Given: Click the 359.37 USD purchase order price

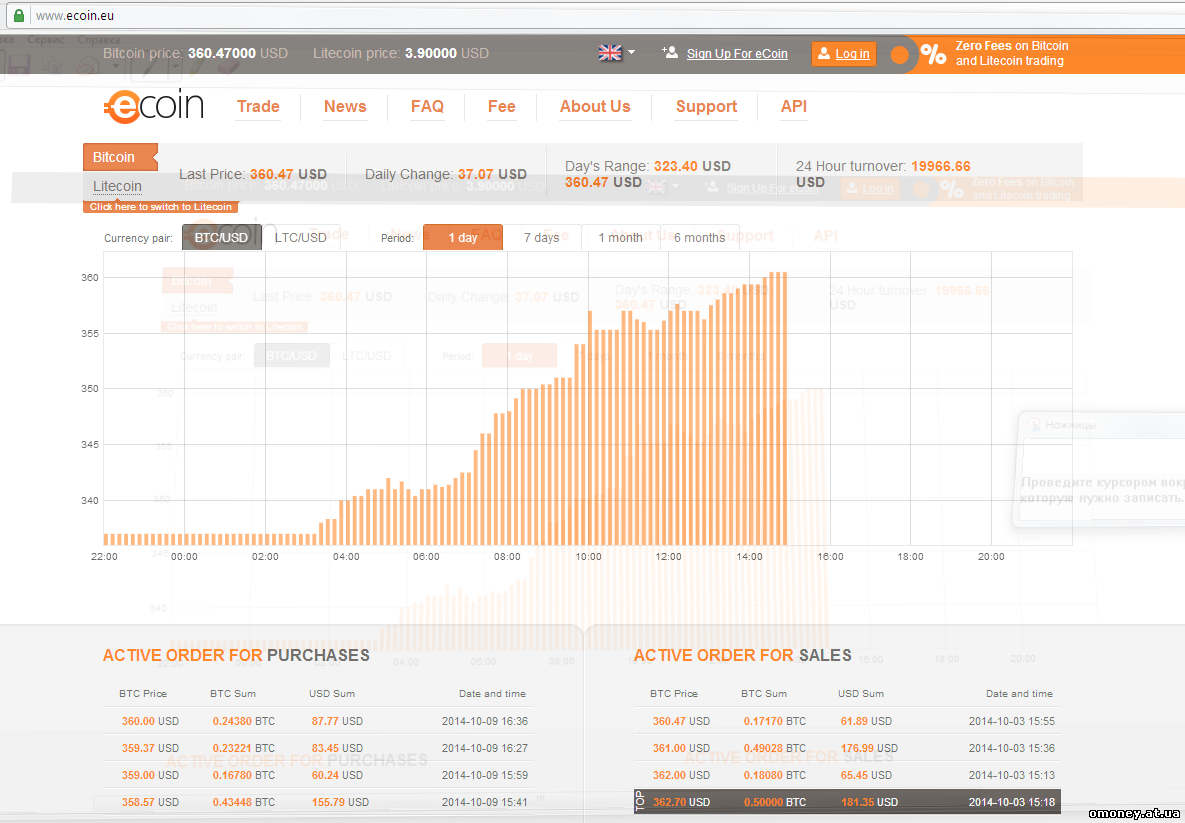Looking at the screenshot, I should [x=150, y=748].
